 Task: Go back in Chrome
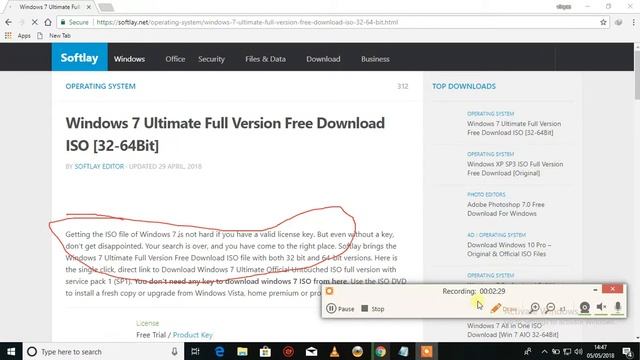(x=9, y=22)
